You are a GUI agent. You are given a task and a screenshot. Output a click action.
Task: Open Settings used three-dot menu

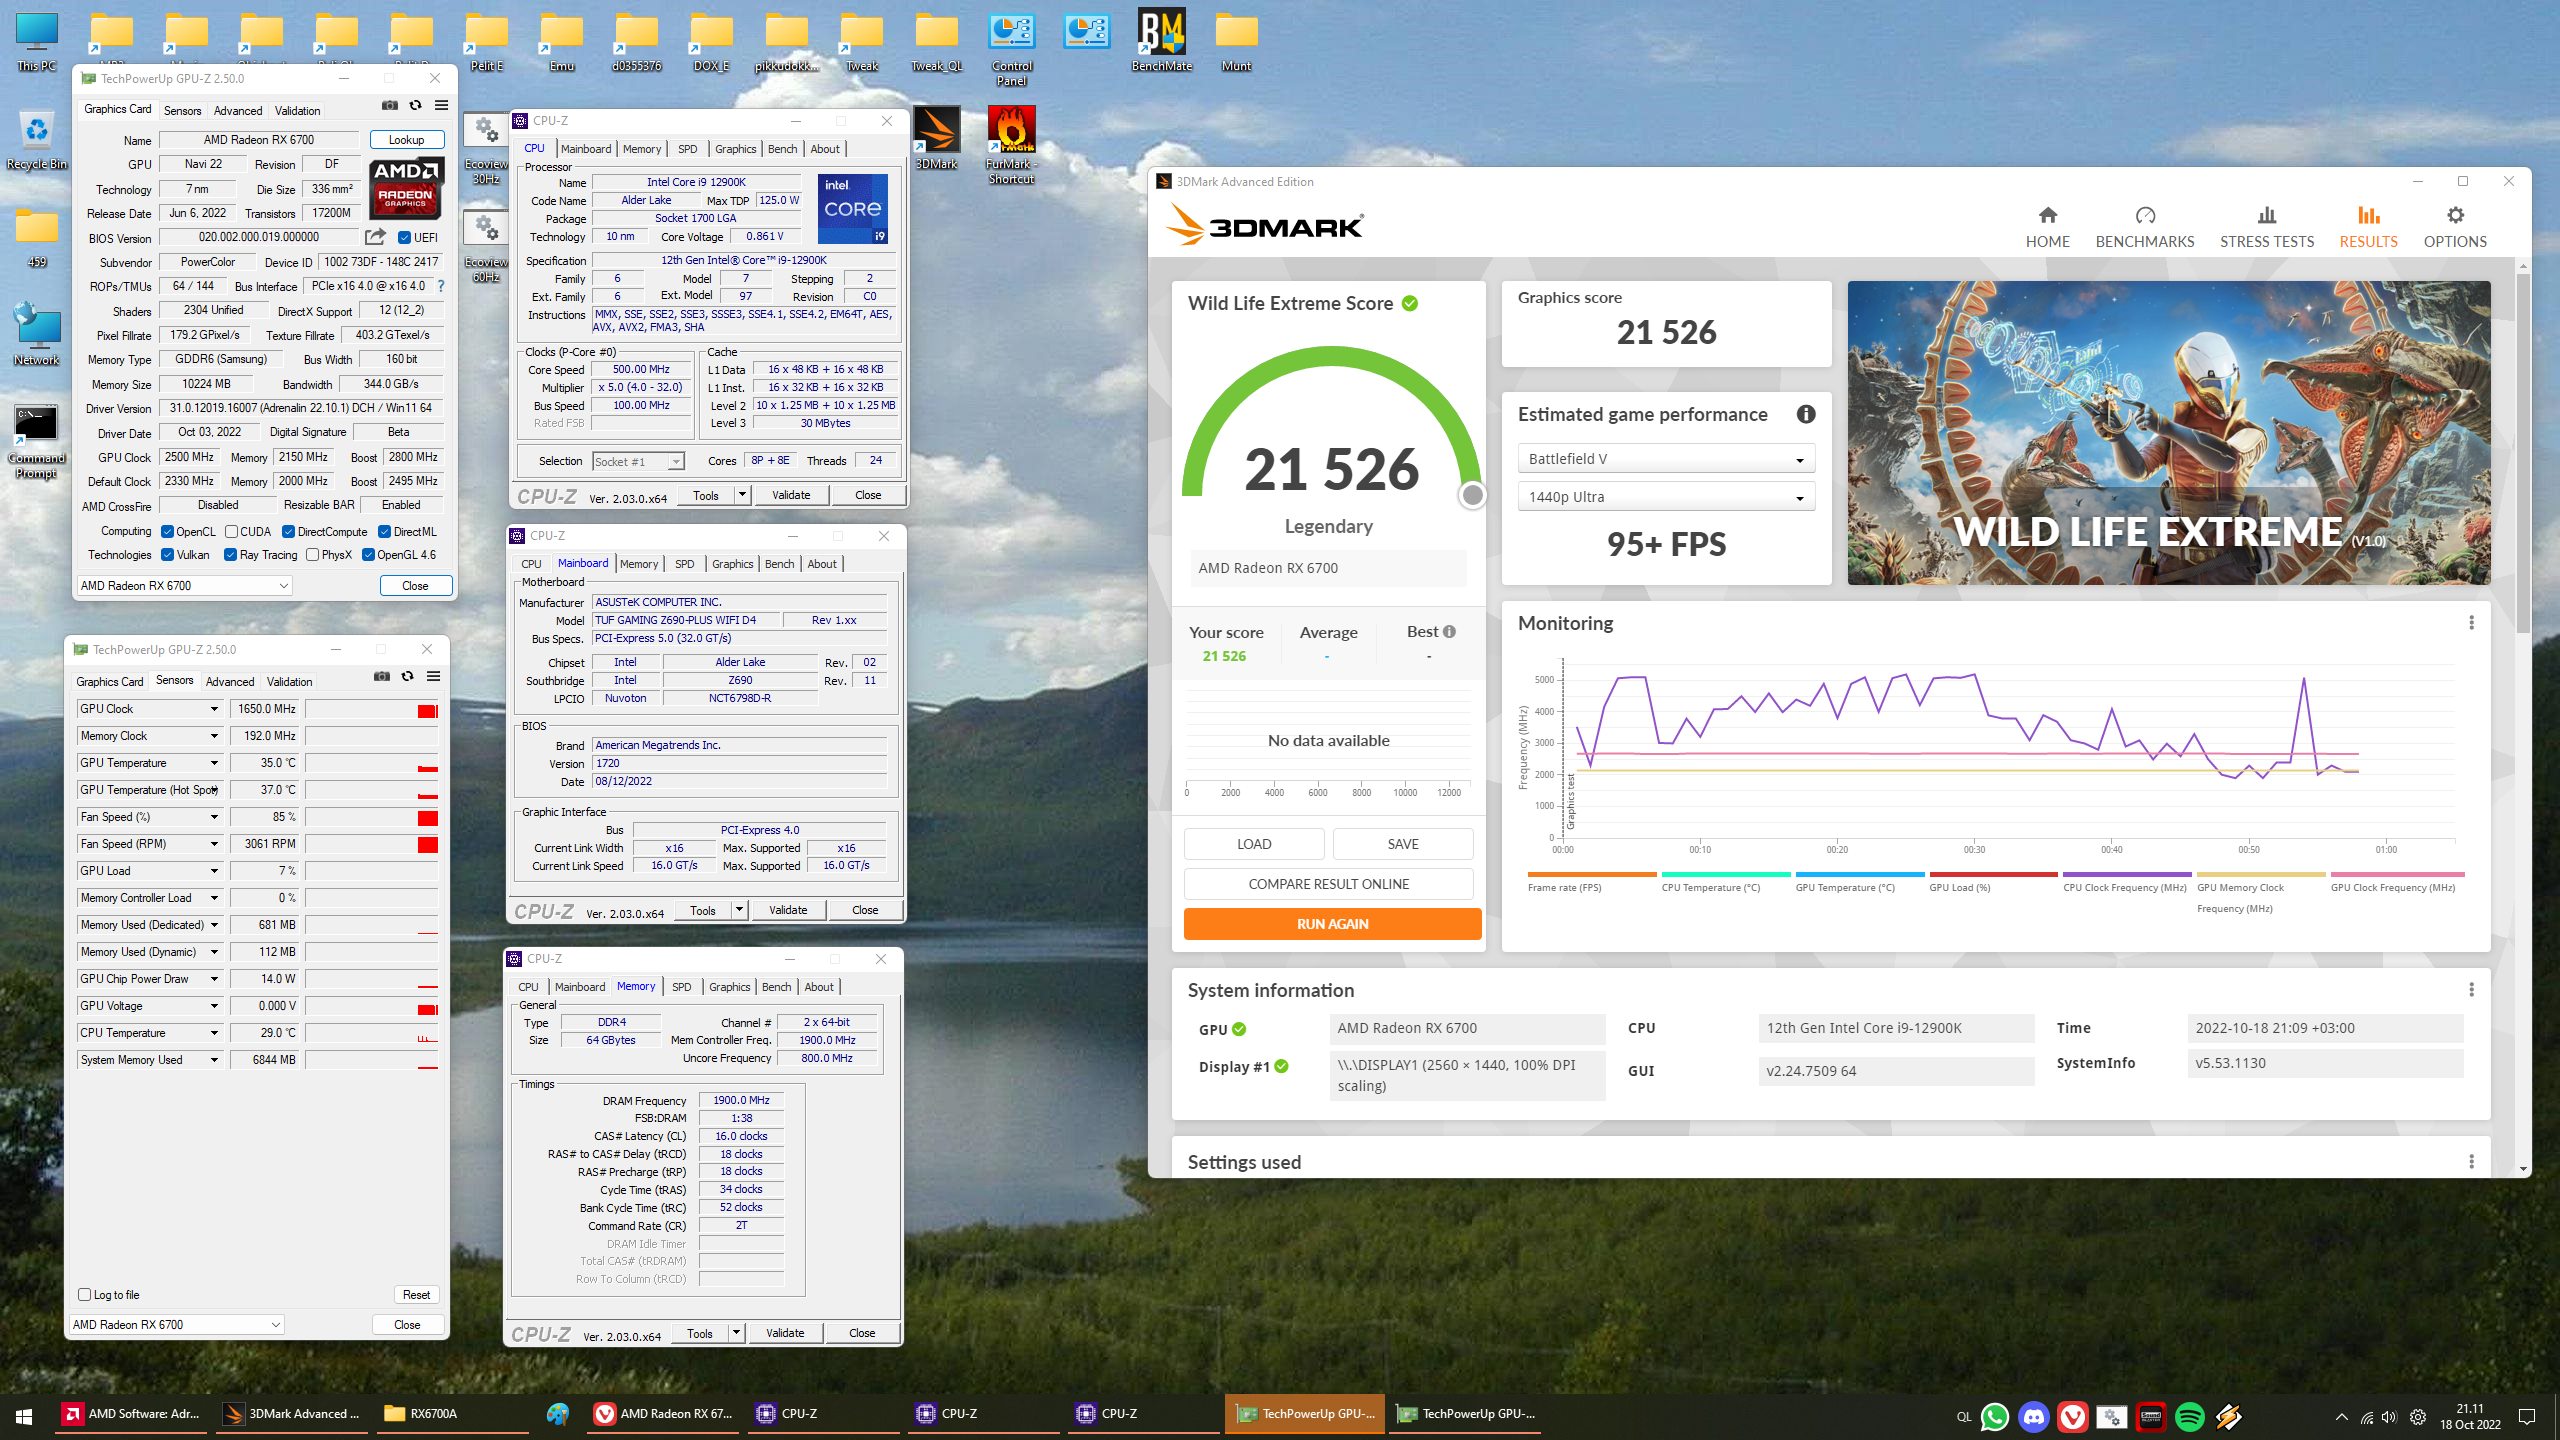[2471, 1162]
